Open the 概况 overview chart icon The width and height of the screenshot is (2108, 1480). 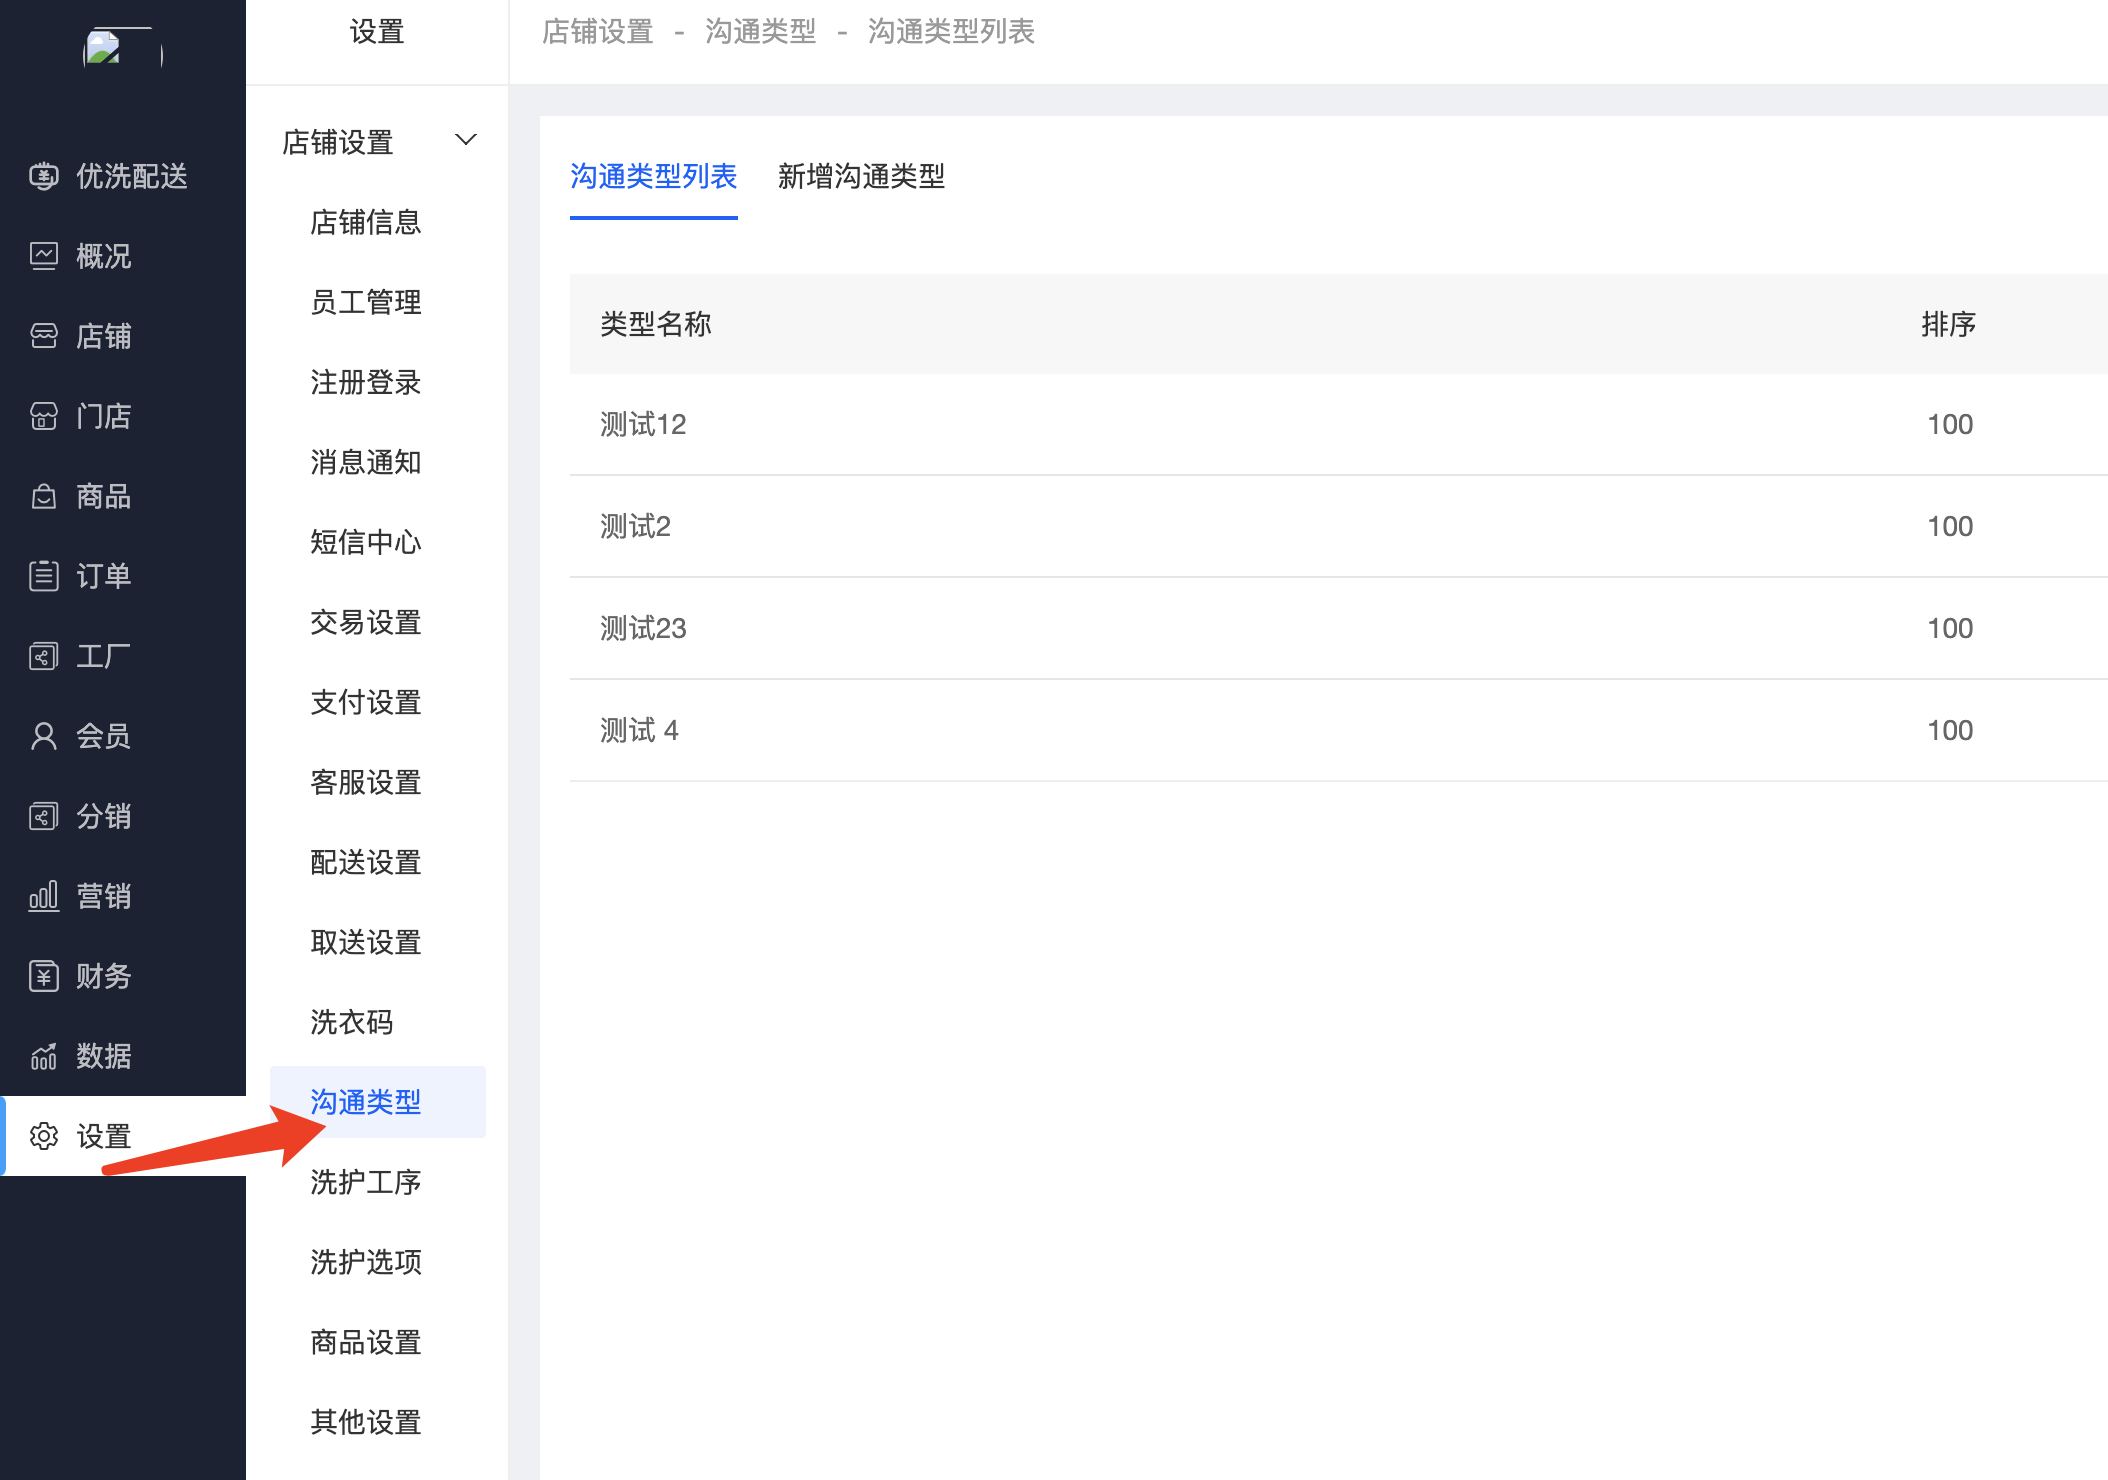pos(43,256)
